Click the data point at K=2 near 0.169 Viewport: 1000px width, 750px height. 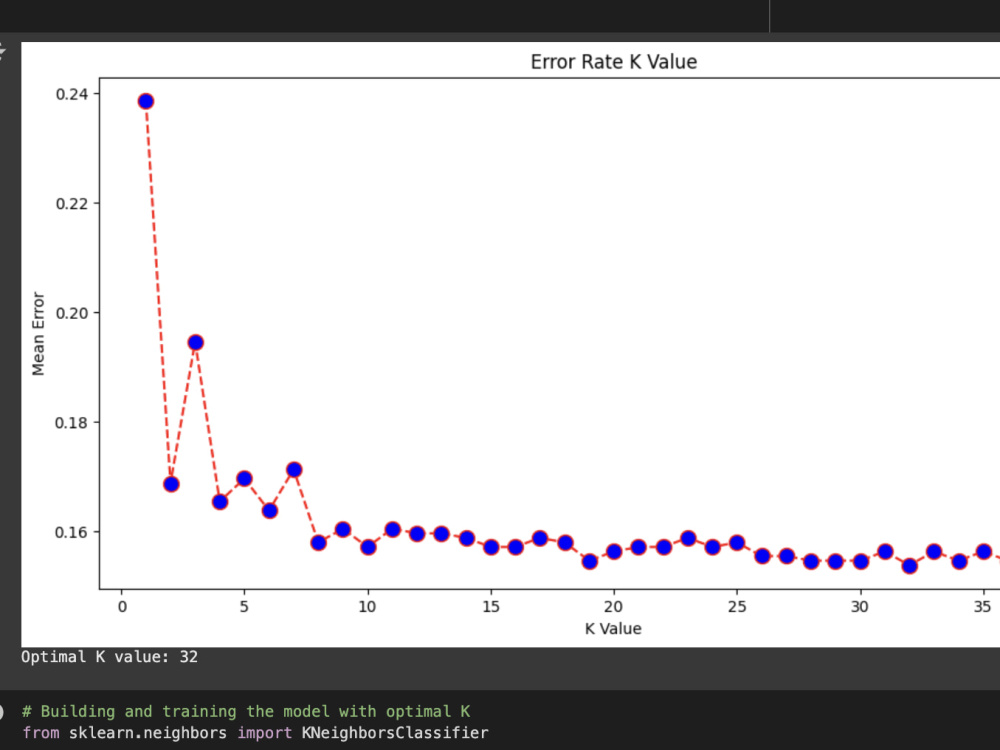pyautogui.click(x=171, y=484)
